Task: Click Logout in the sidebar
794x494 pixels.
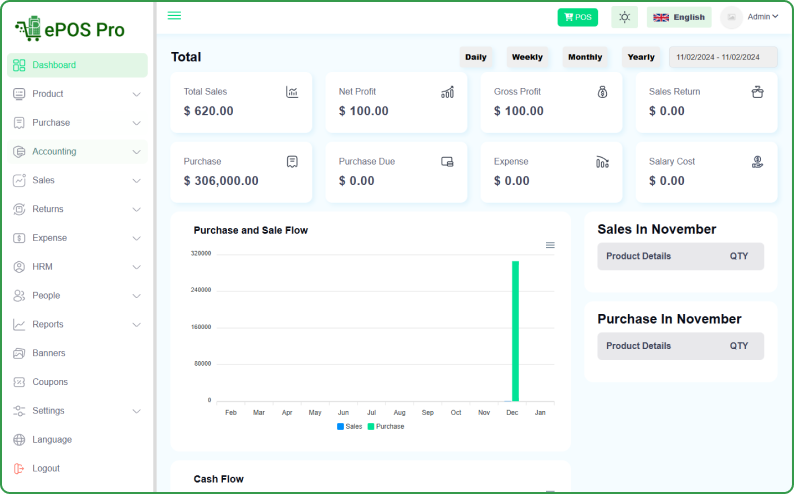Action: (46, 468)
